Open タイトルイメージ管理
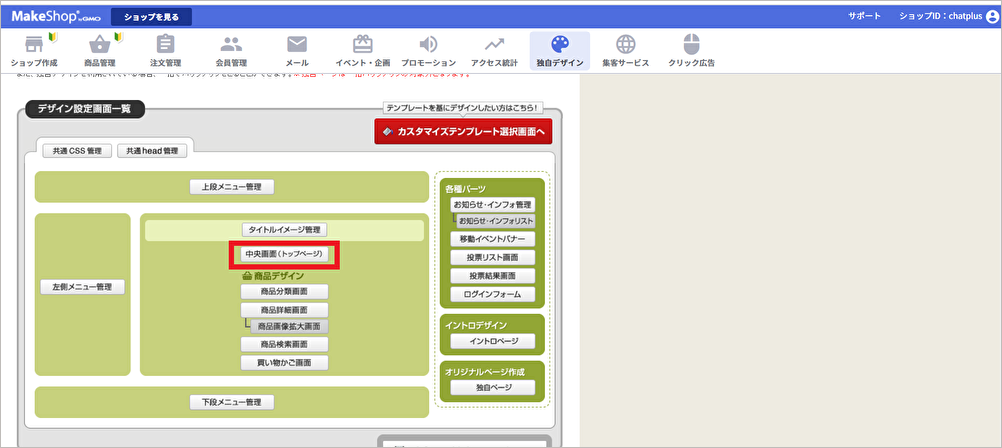Screen dimensions: 1002x448 (x=284, y=229)
